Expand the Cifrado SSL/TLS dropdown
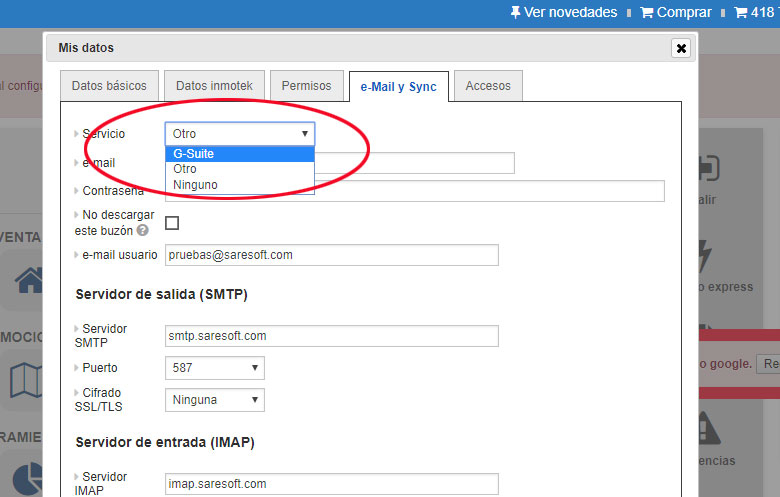780x497 pixels. point(215,400)
